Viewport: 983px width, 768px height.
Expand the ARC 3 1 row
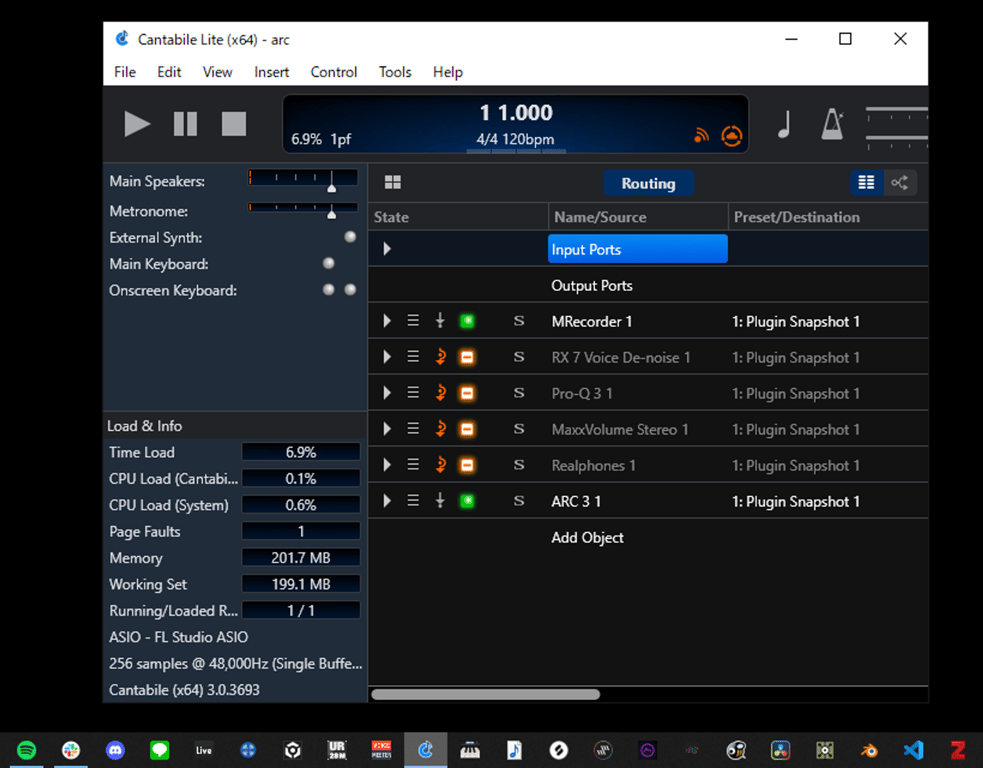[x=387, y=501]
